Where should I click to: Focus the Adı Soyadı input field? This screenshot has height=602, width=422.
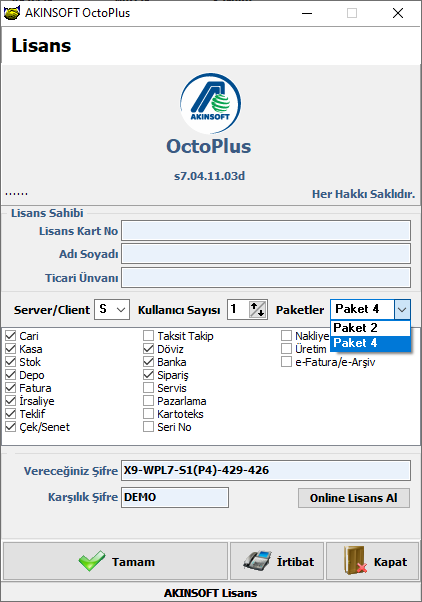[266, 254]
